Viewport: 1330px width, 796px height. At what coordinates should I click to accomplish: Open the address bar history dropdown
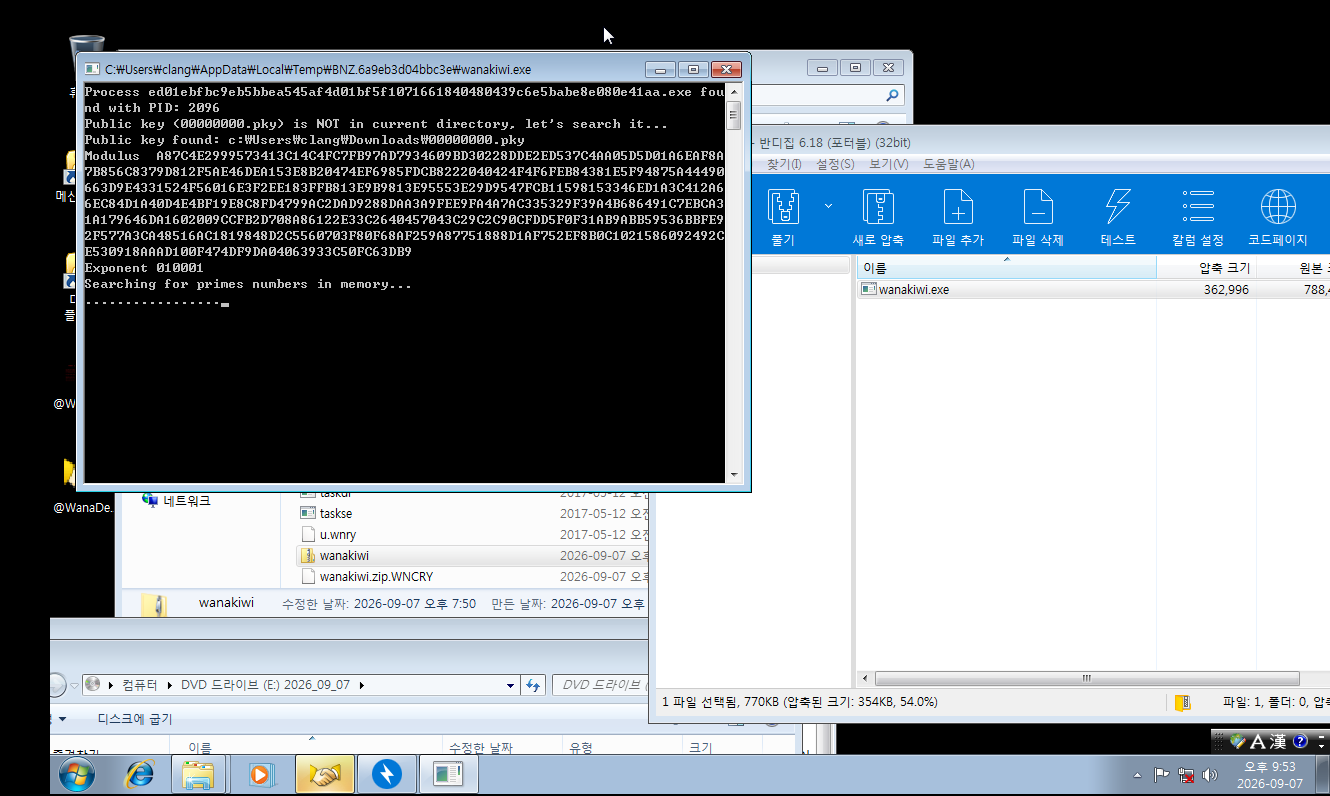[511, 685]
